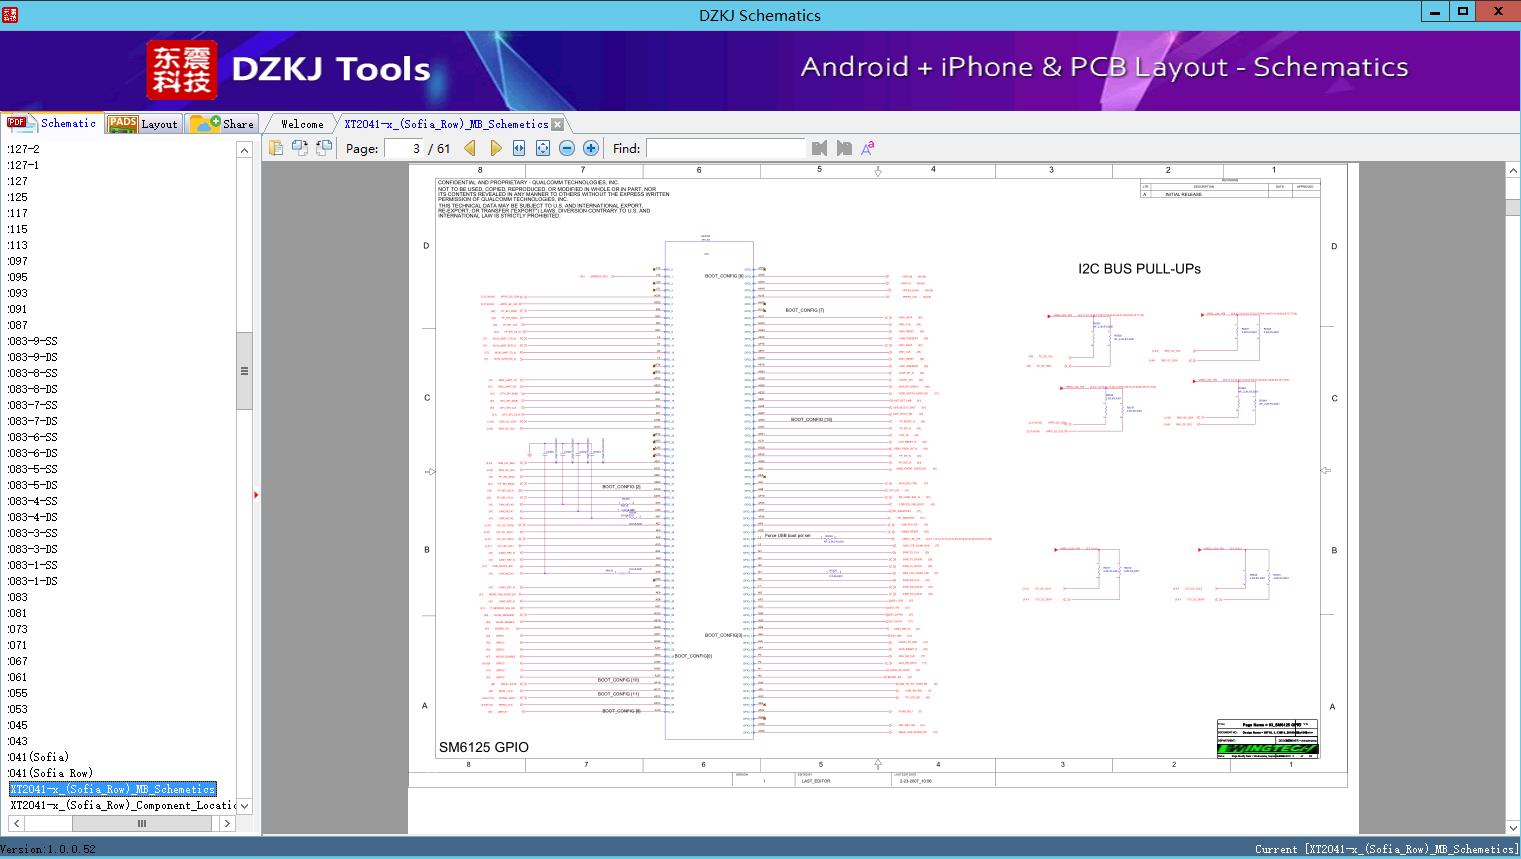Click the first copy icon in toolbar

(x=276, y=148)
